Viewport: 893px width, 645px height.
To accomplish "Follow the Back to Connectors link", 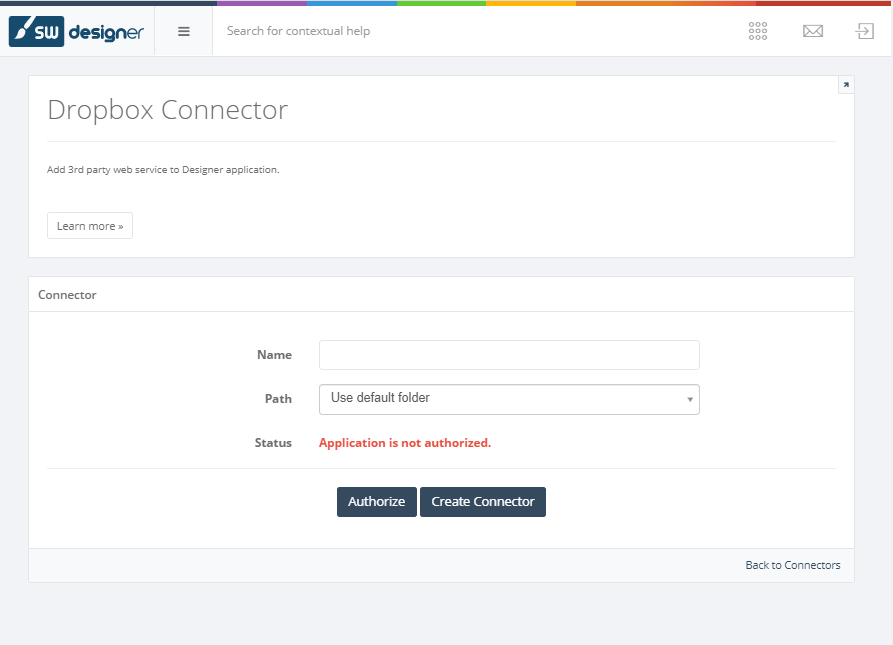I will [x=793, y=565].
